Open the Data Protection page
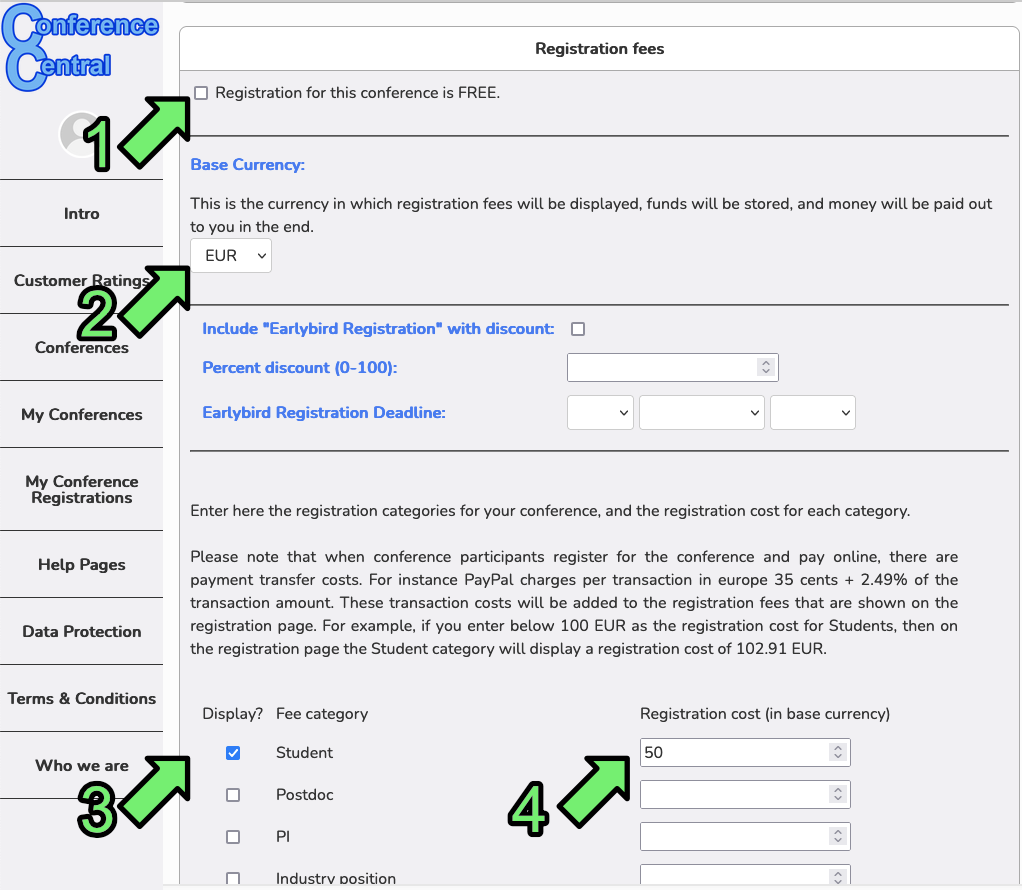 (x=81, y=632)
